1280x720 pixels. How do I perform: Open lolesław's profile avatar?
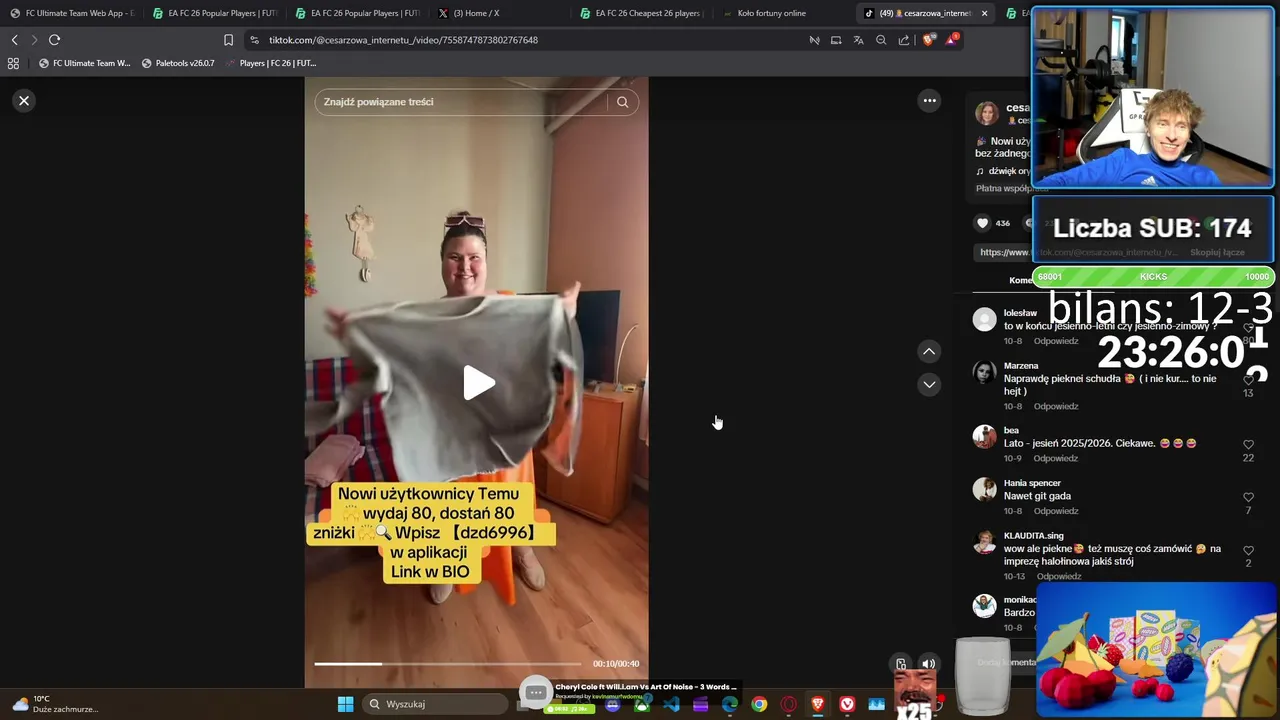tap(985, 319)
